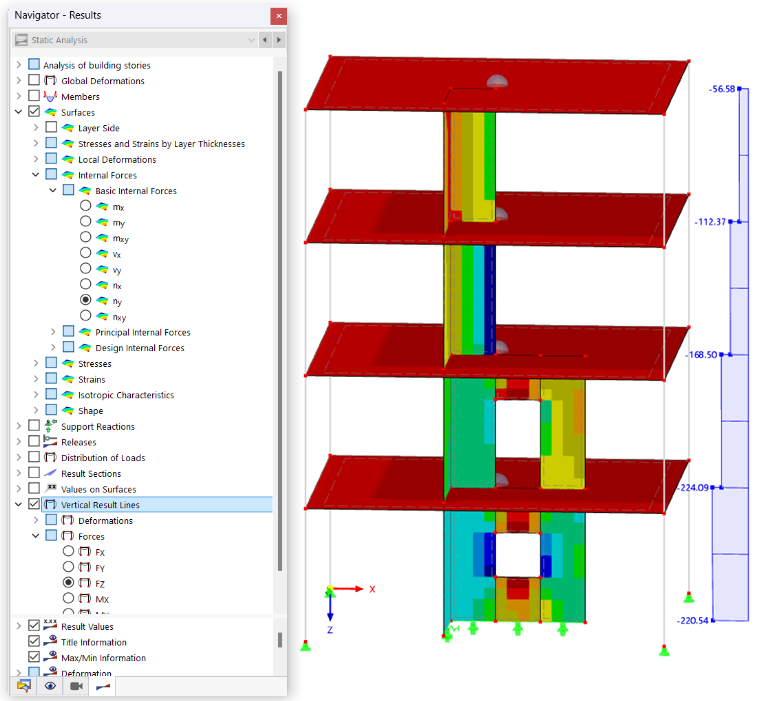Click the Isotropic Characteristics icon

[x=67, y=395]
